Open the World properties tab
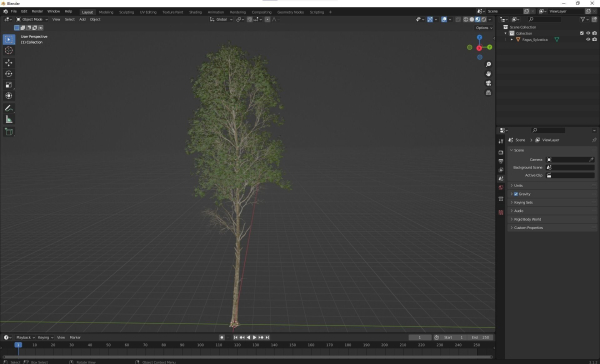 (501, 188)
